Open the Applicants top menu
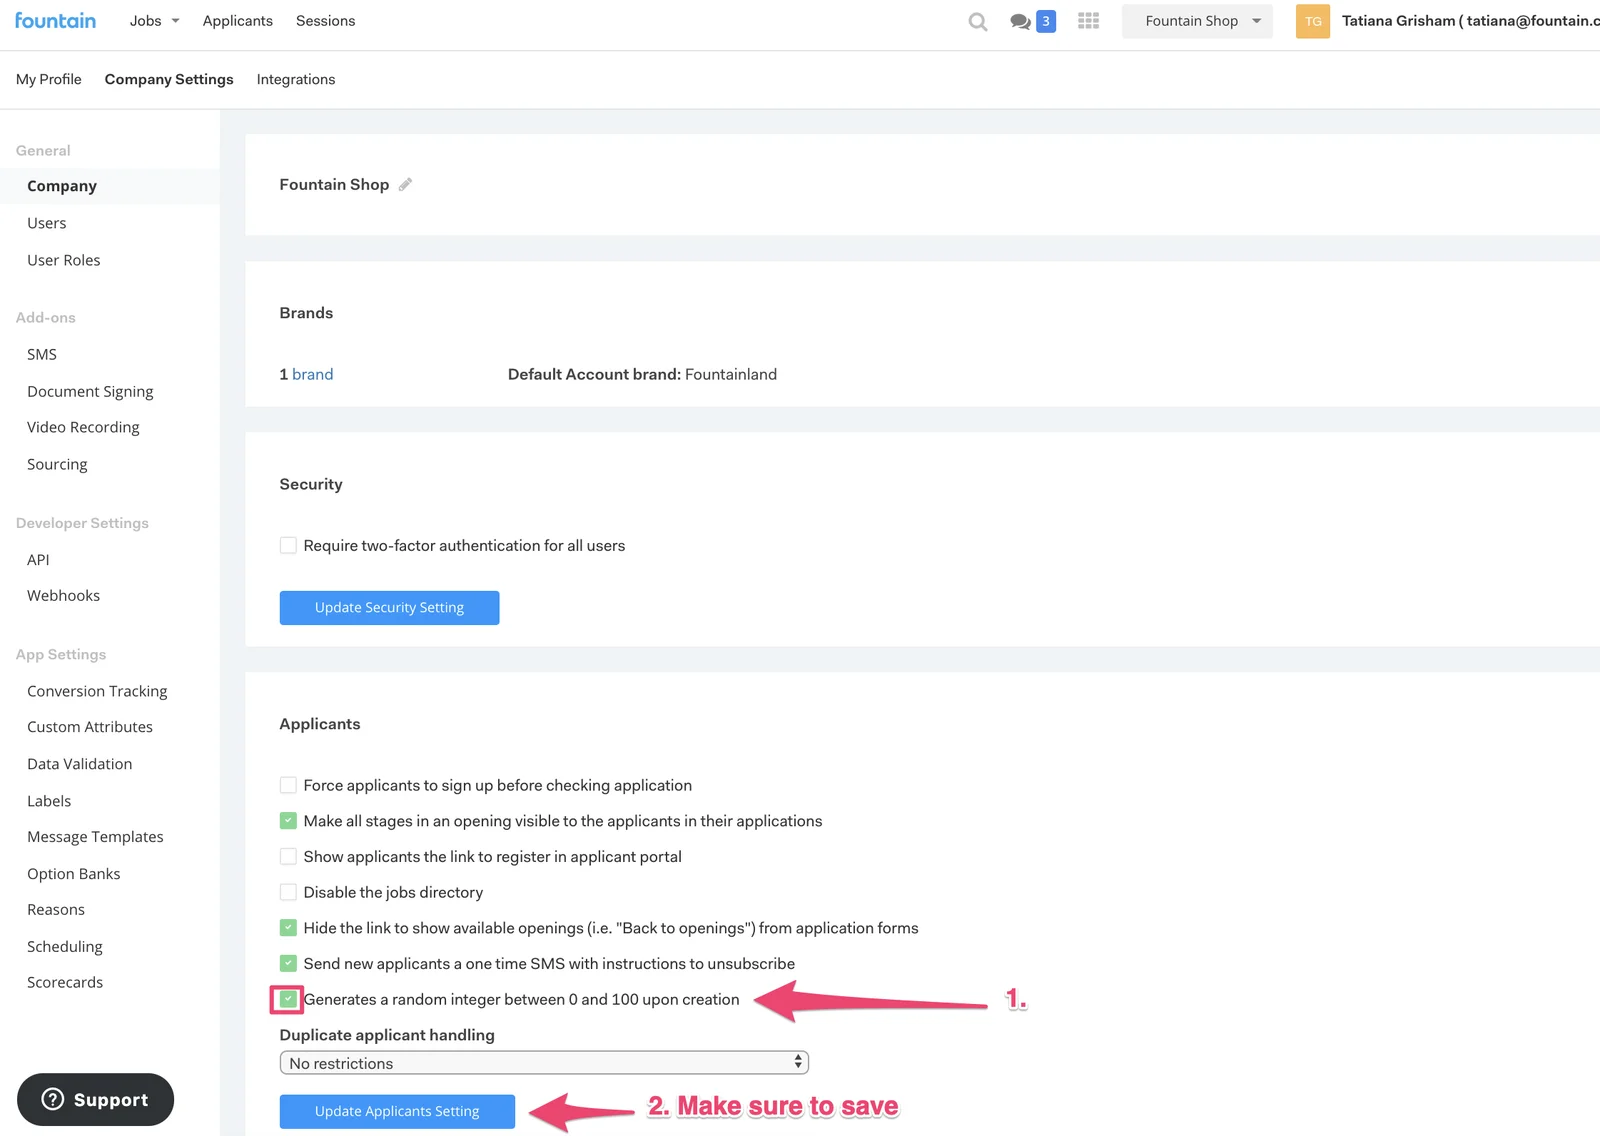Viewport: 1600px width, 1136px height. click(237, 21)
